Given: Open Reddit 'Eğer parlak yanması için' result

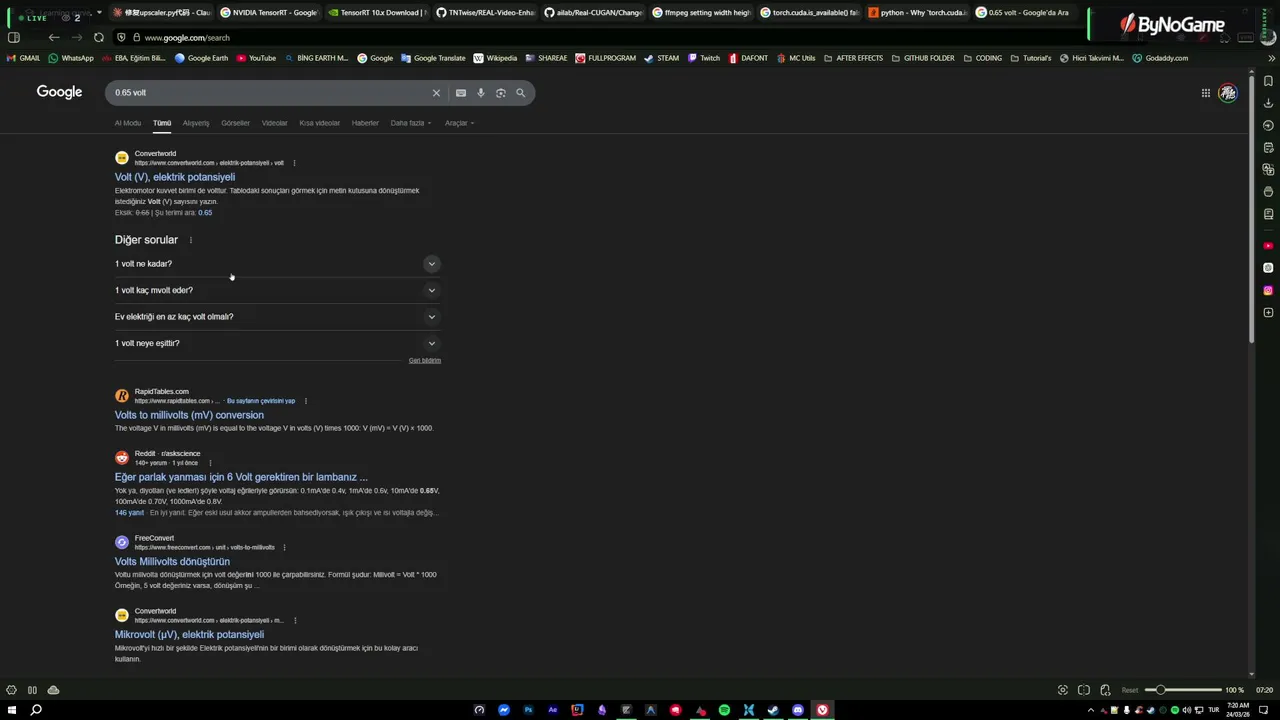Looking at the screenshot, I should (x=241, y=477).
